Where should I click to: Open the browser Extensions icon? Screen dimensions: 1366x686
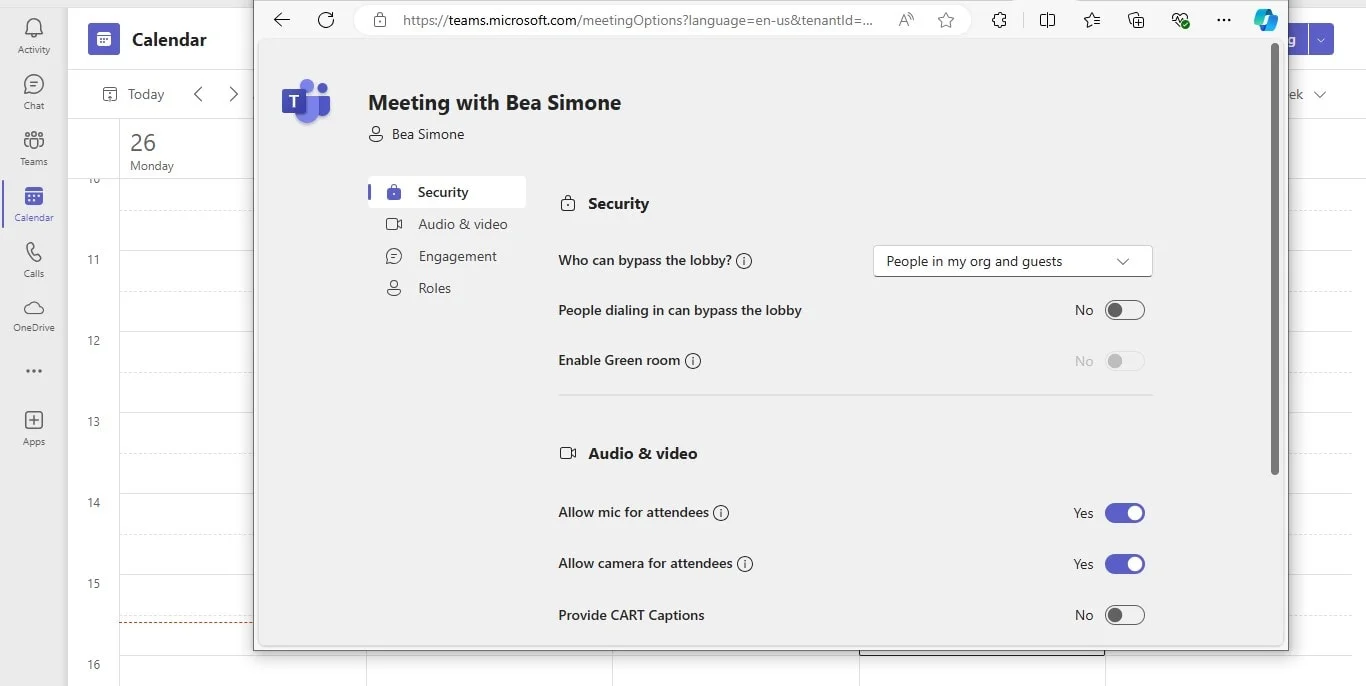tap(999, 20)
